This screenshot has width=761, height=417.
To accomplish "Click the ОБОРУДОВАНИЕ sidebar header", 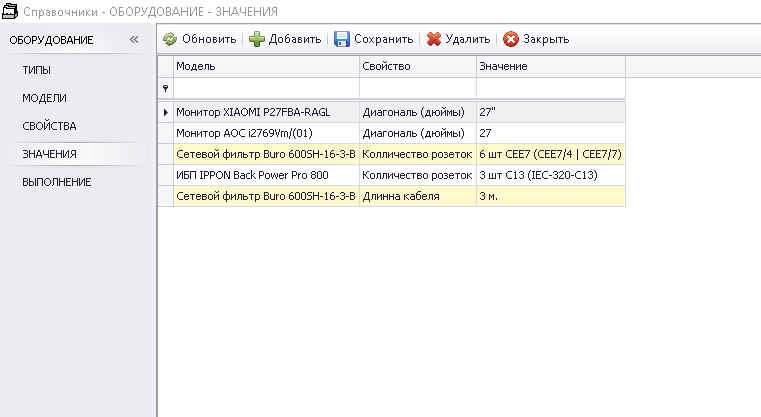I will [51, 40].
